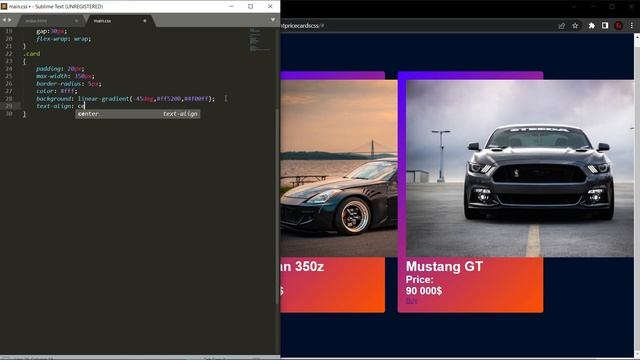Close the index.html tab in Sublime
This screenshot has width=640, height=360.
click(76, 21)
